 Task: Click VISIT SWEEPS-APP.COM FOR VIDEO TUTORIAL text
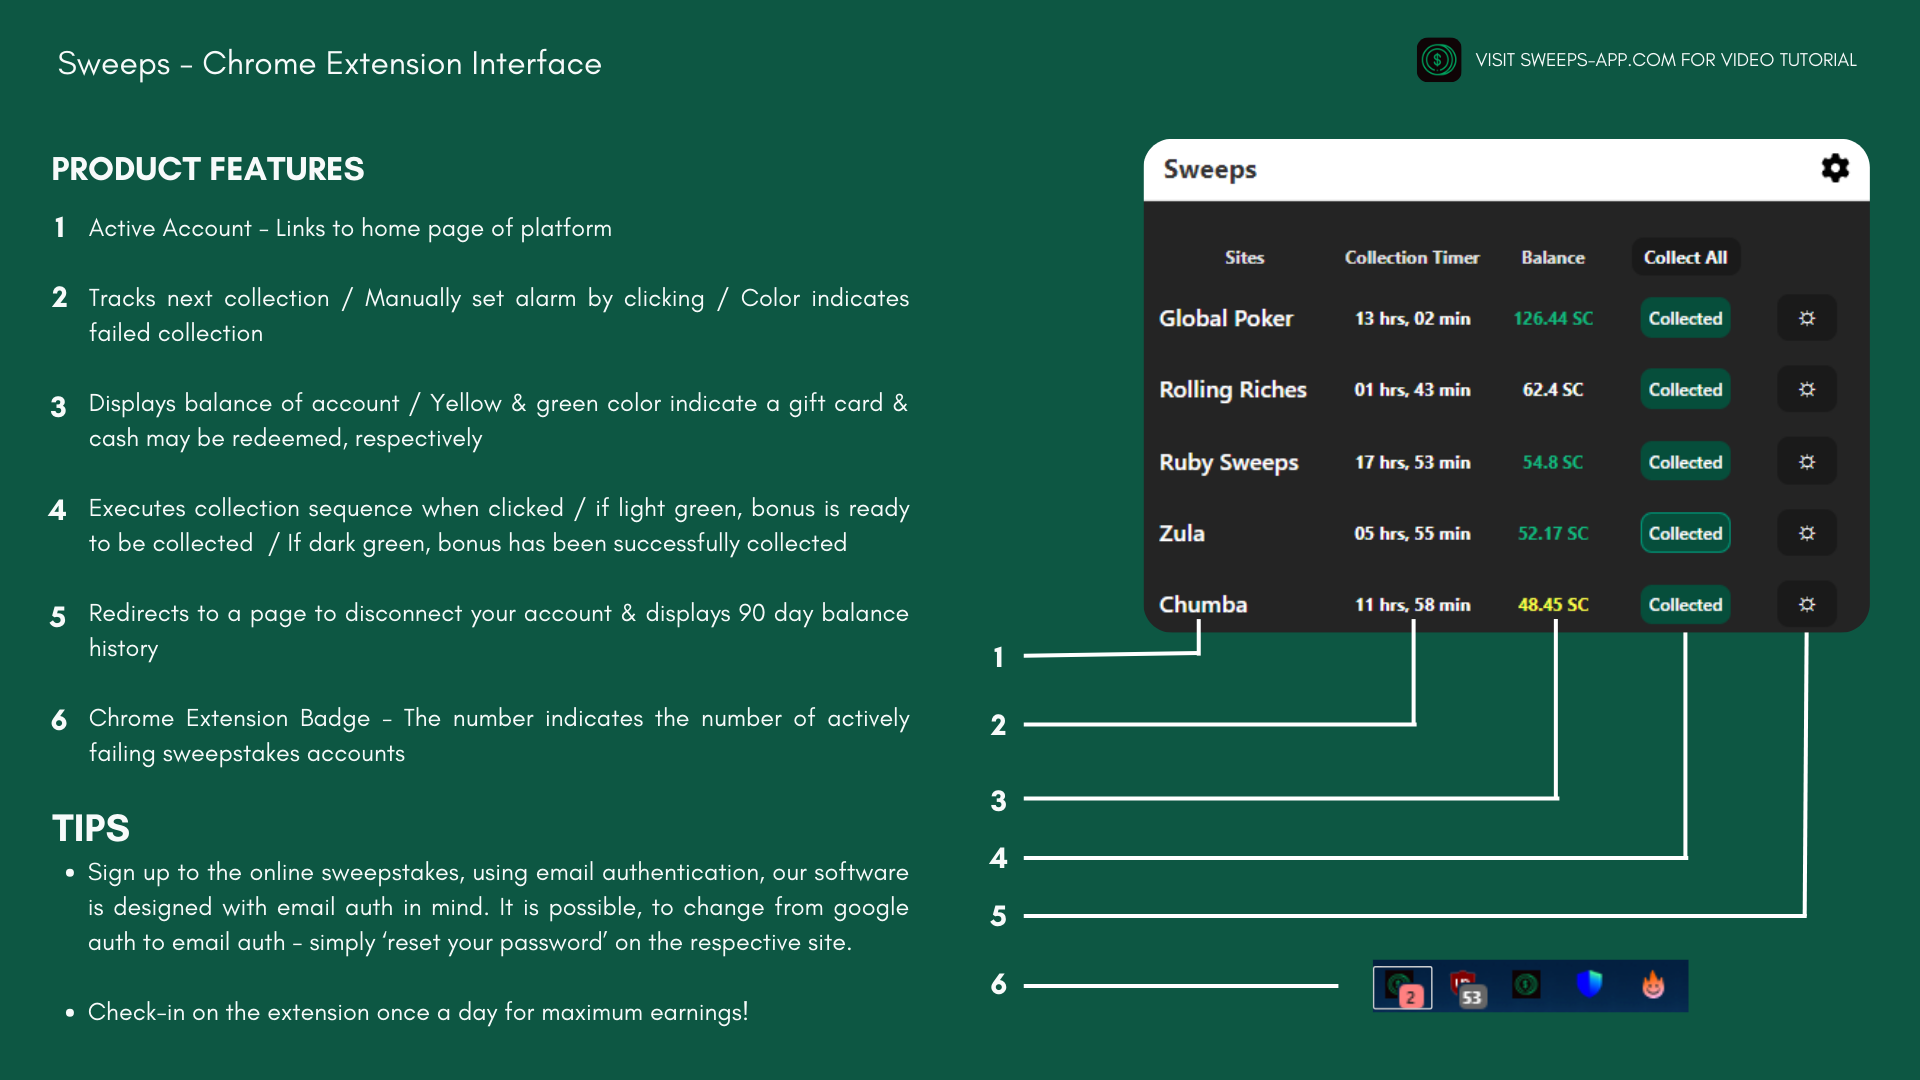point(1666,60)
